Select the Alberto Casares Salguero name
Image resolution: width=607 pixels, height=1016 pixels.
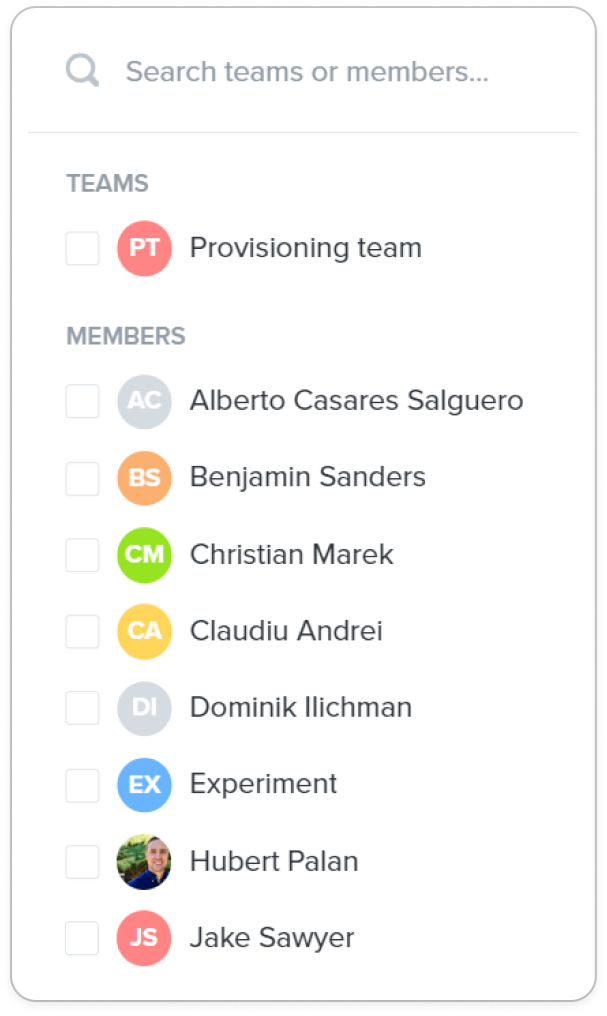[x=356, y=400]
